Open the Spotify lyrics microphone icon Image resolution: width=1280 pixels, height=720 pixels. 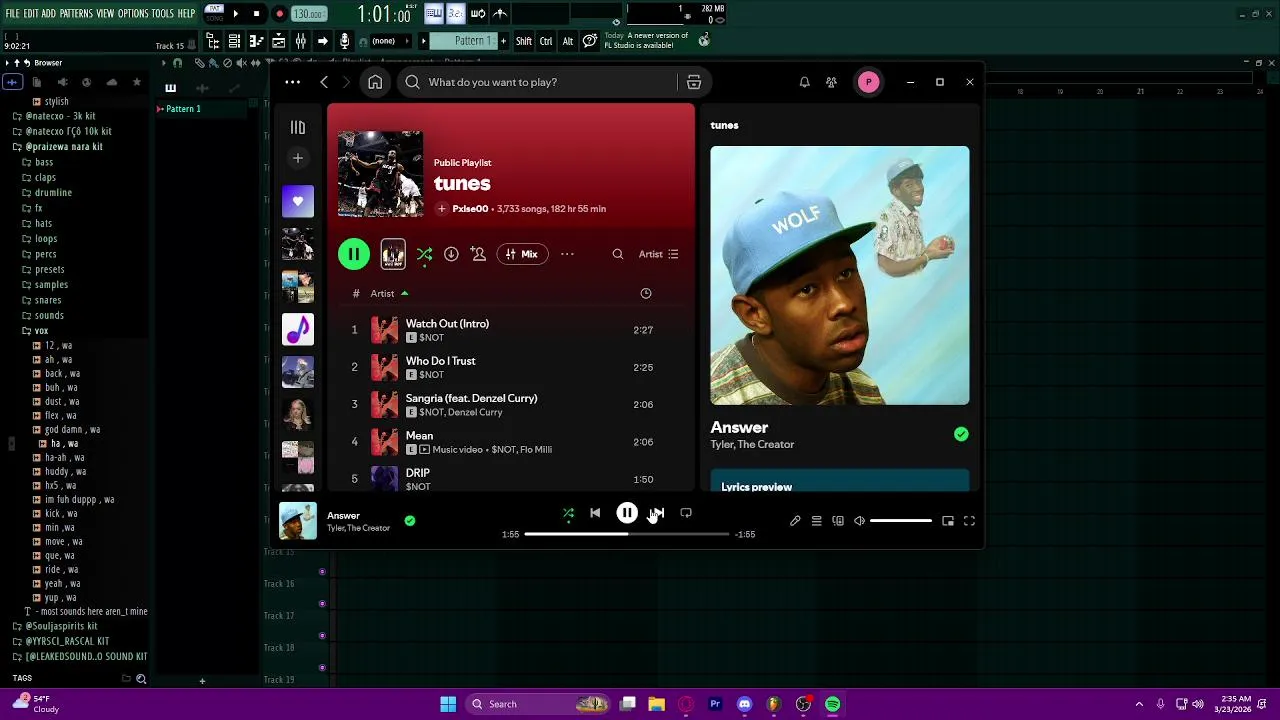(795, 521)
